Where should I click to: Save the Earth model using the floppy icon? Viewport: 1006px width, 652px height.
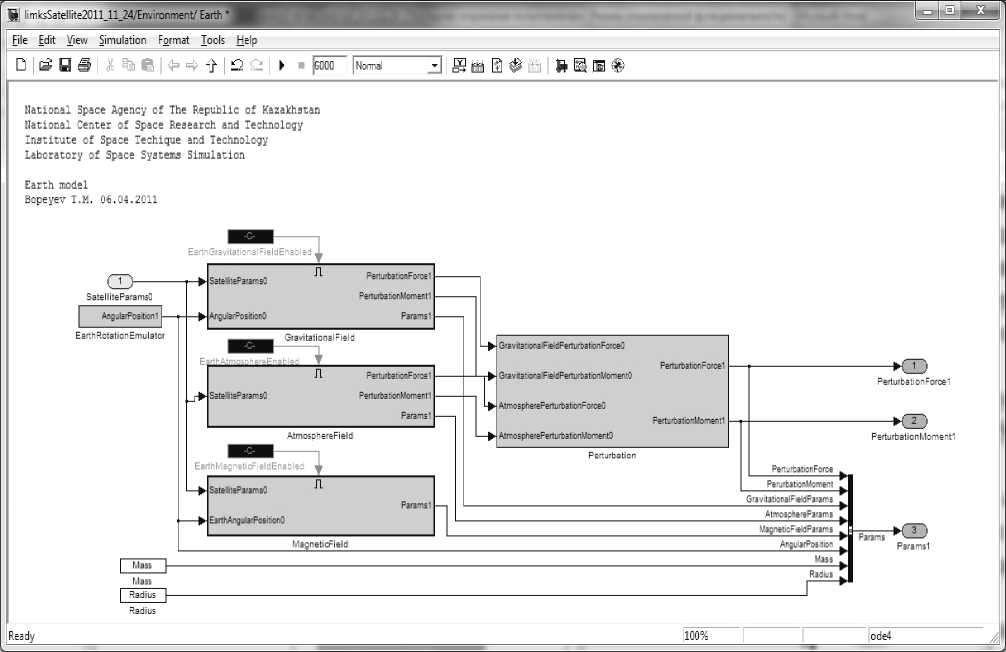tap(65, 65)
